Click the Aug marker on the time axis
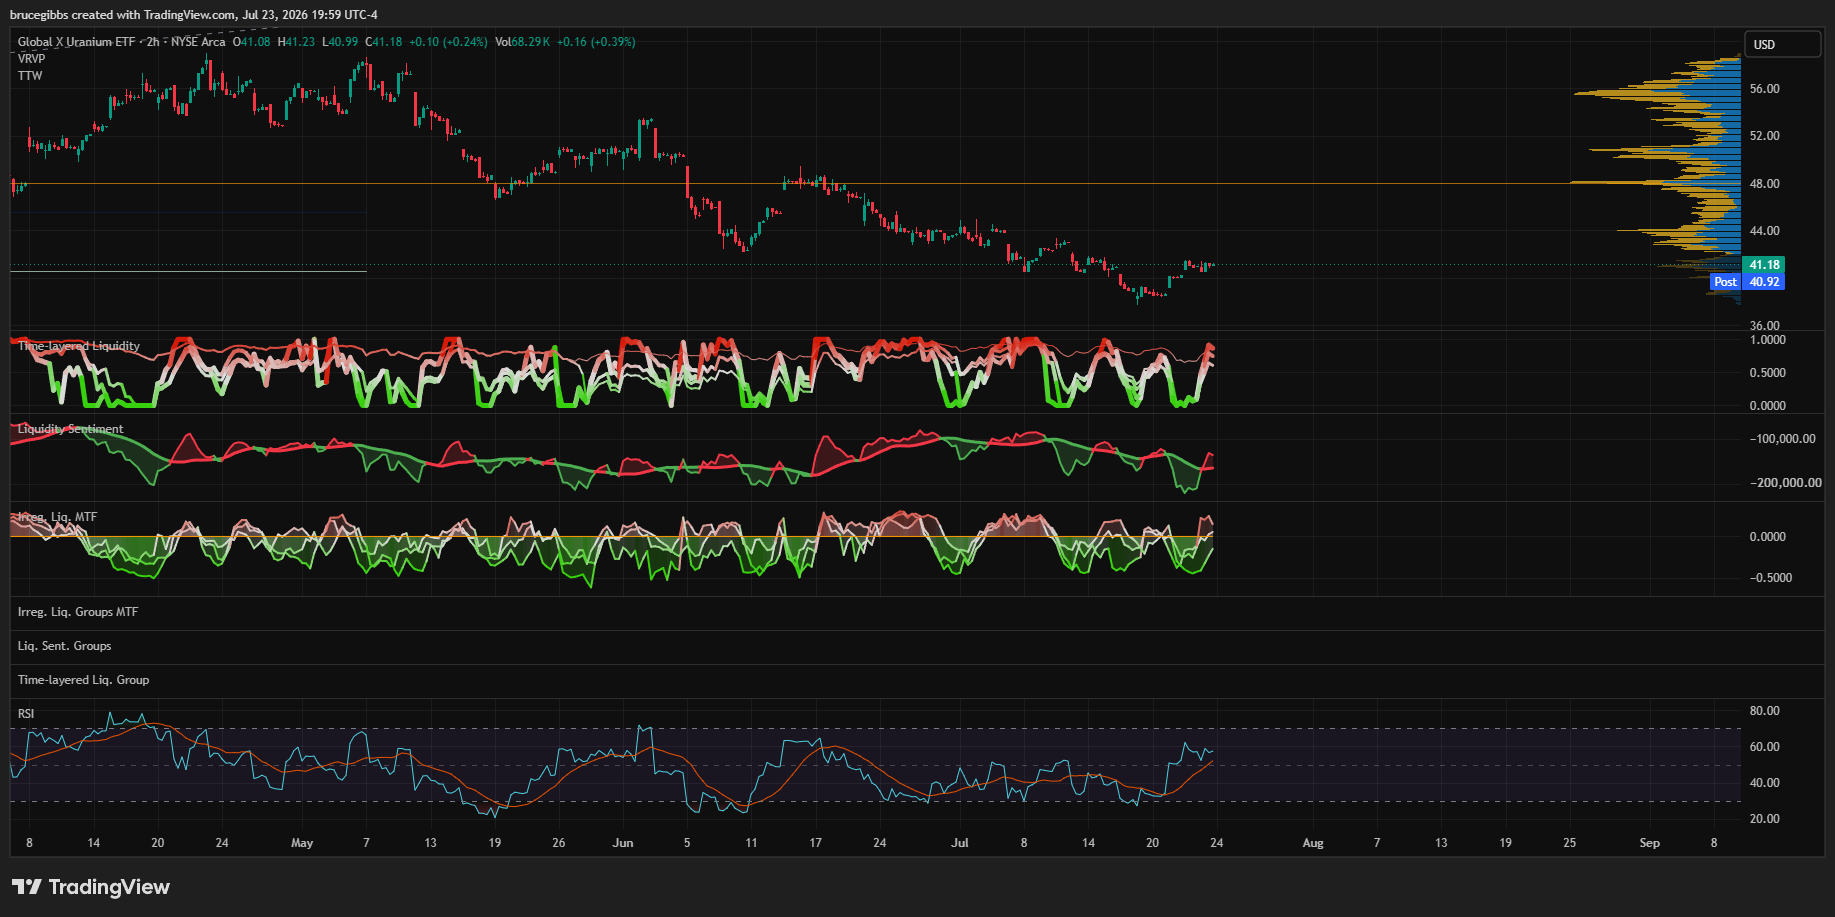 pos(1313,843)
